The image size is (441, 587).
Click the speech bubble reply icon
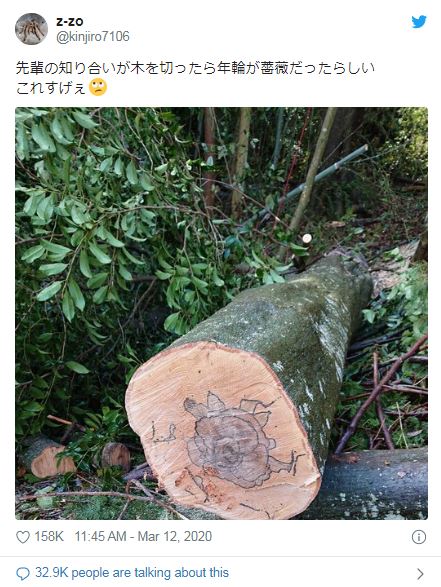click(x=23, y=573)
